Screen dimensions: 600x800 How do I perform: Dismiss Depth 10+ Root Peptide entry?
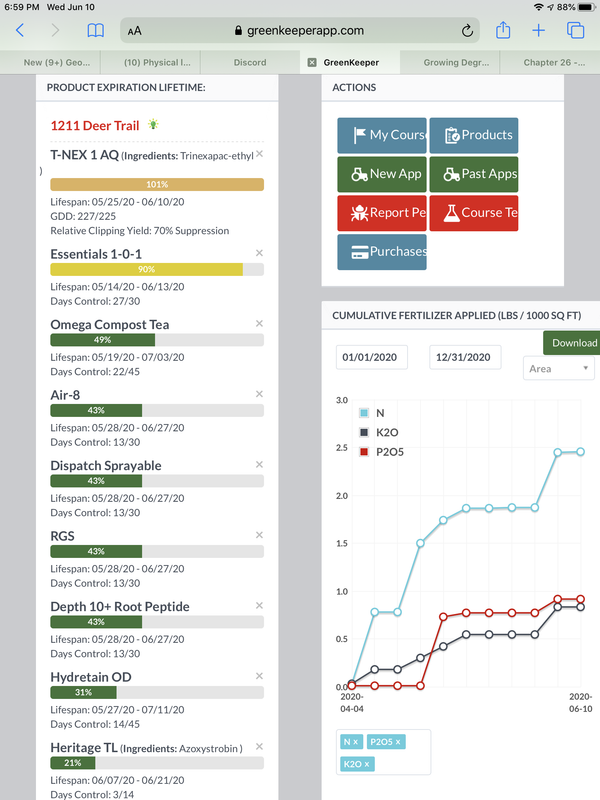point(259,605)
